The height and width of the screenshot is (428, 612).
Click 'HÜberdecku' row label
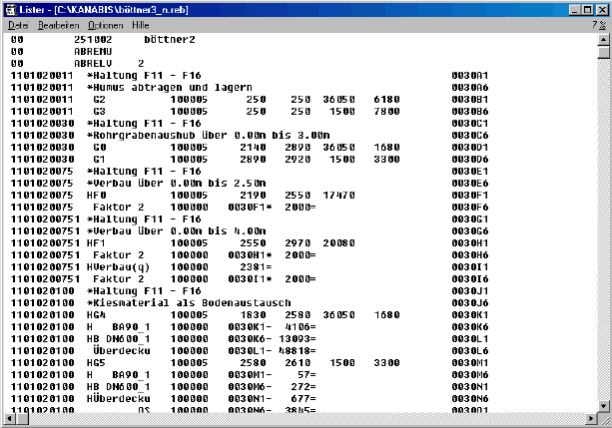pos(118,399)
